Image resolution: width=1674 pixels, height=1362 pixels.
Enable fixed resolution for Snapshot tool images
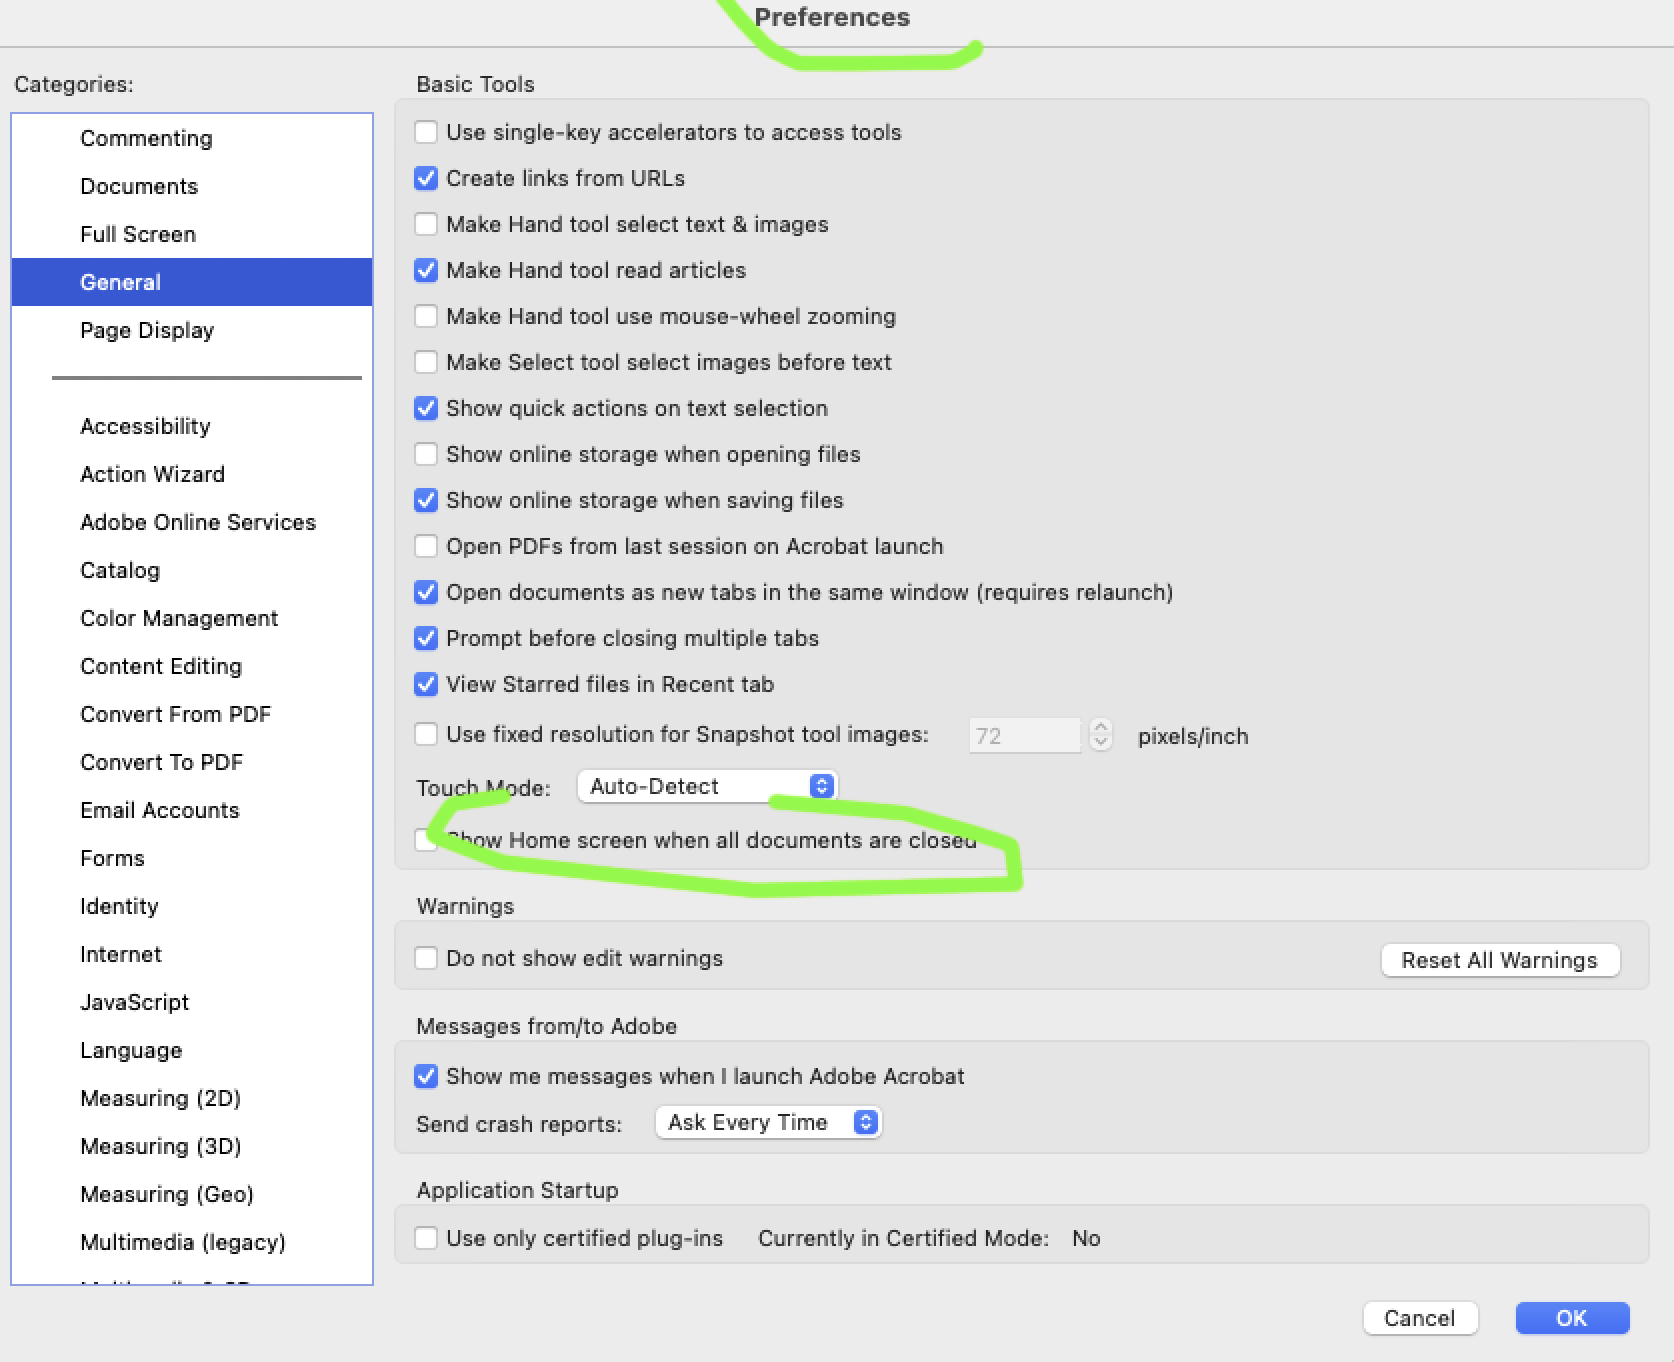(x=426, y=734)
